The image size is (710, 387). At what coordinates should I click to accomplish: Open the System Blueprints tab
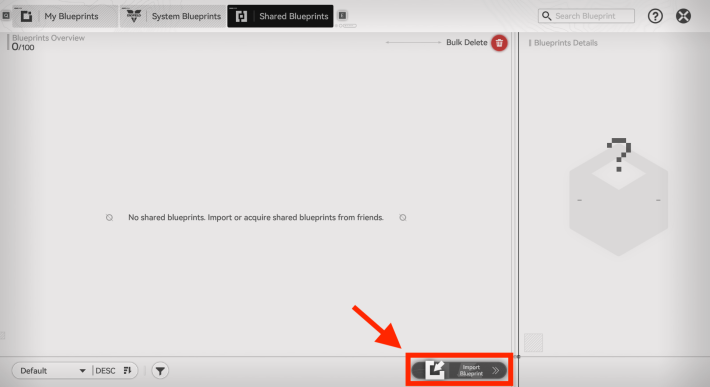(173, 16)
